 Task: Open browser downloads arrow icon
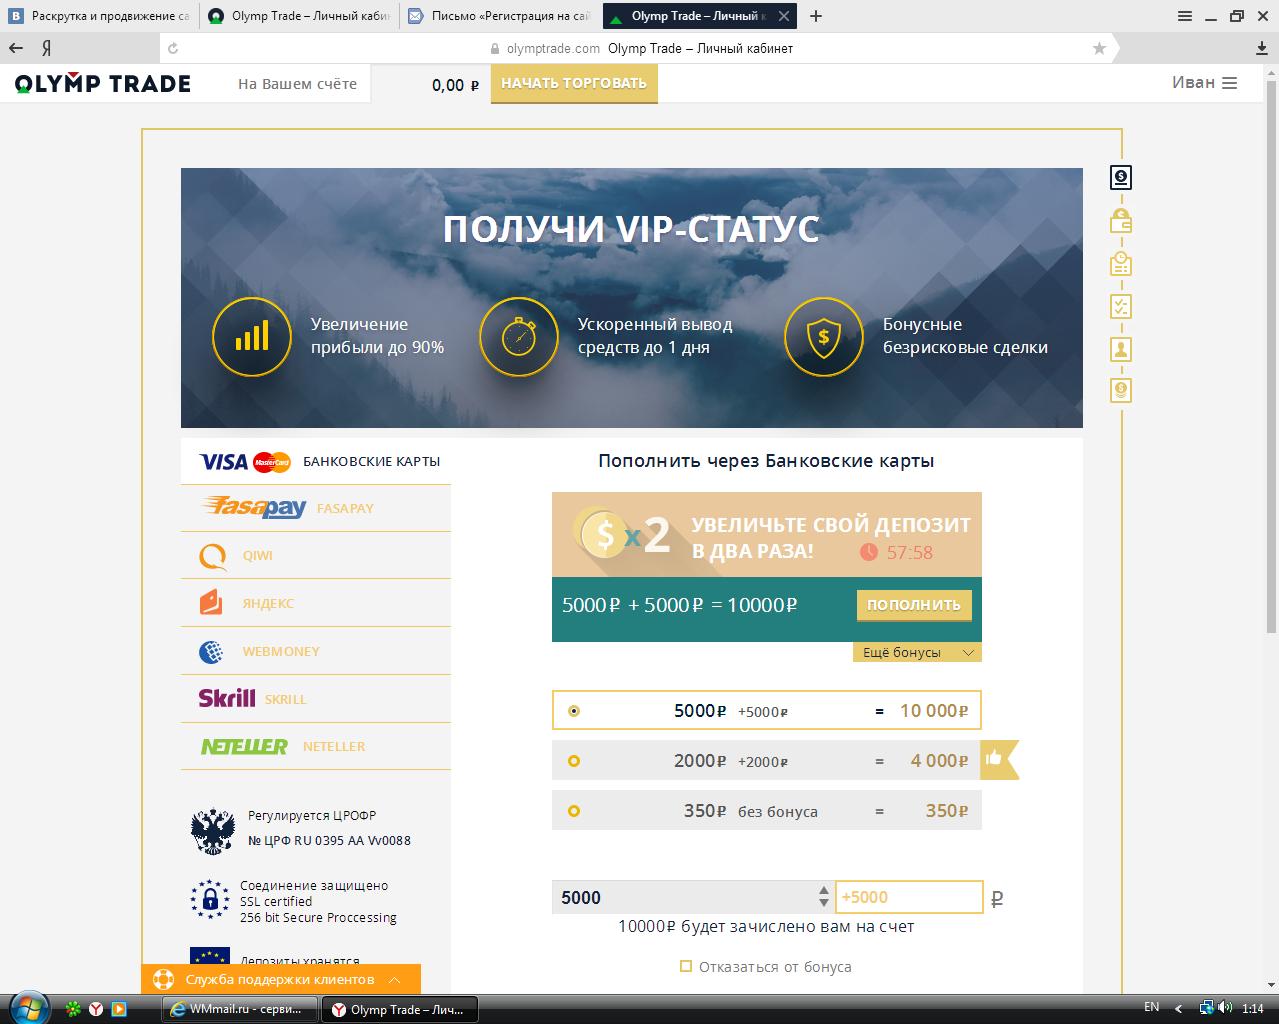(1261, 48)
